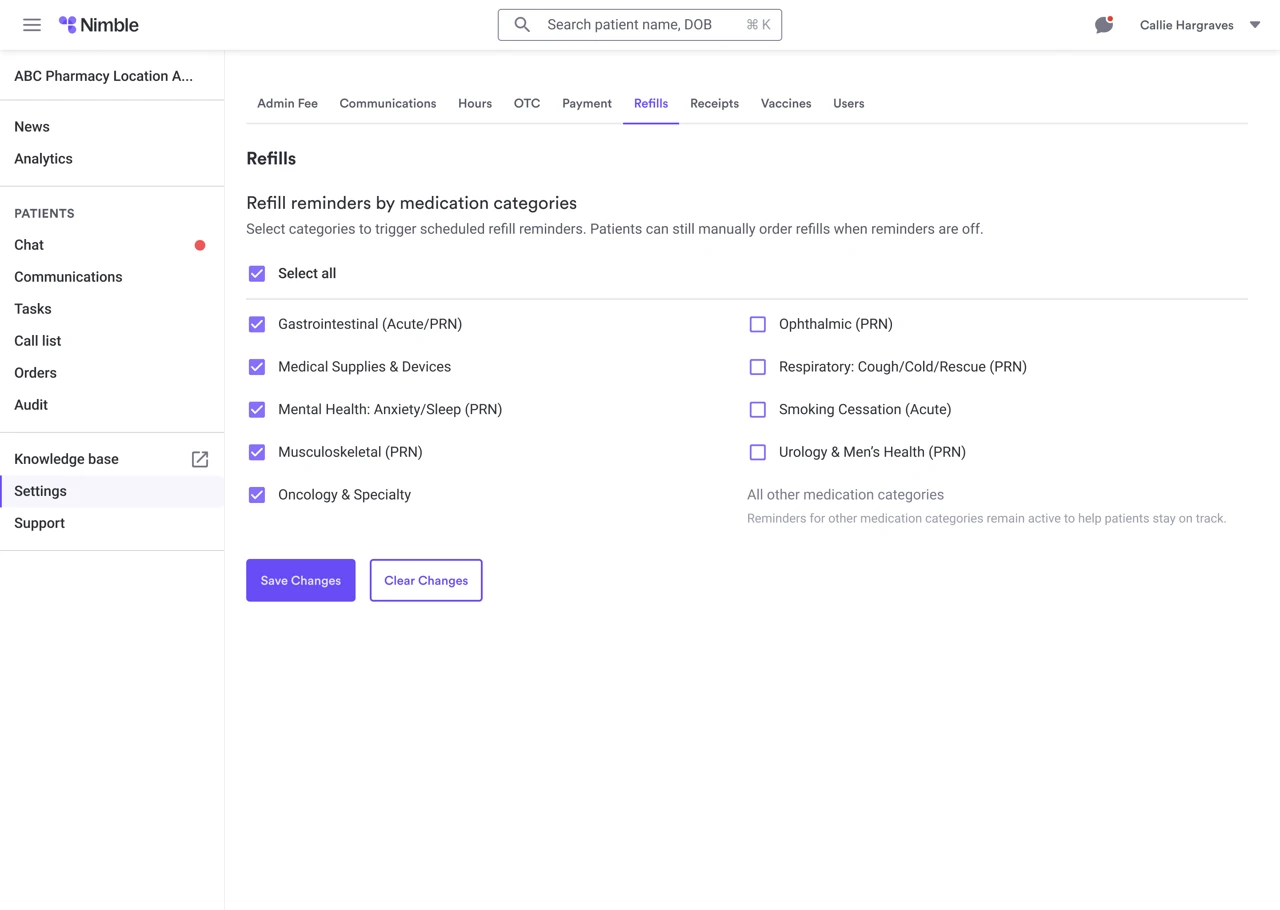
Task: Open the Communications settings tab
Action: [x=388, y=103]
